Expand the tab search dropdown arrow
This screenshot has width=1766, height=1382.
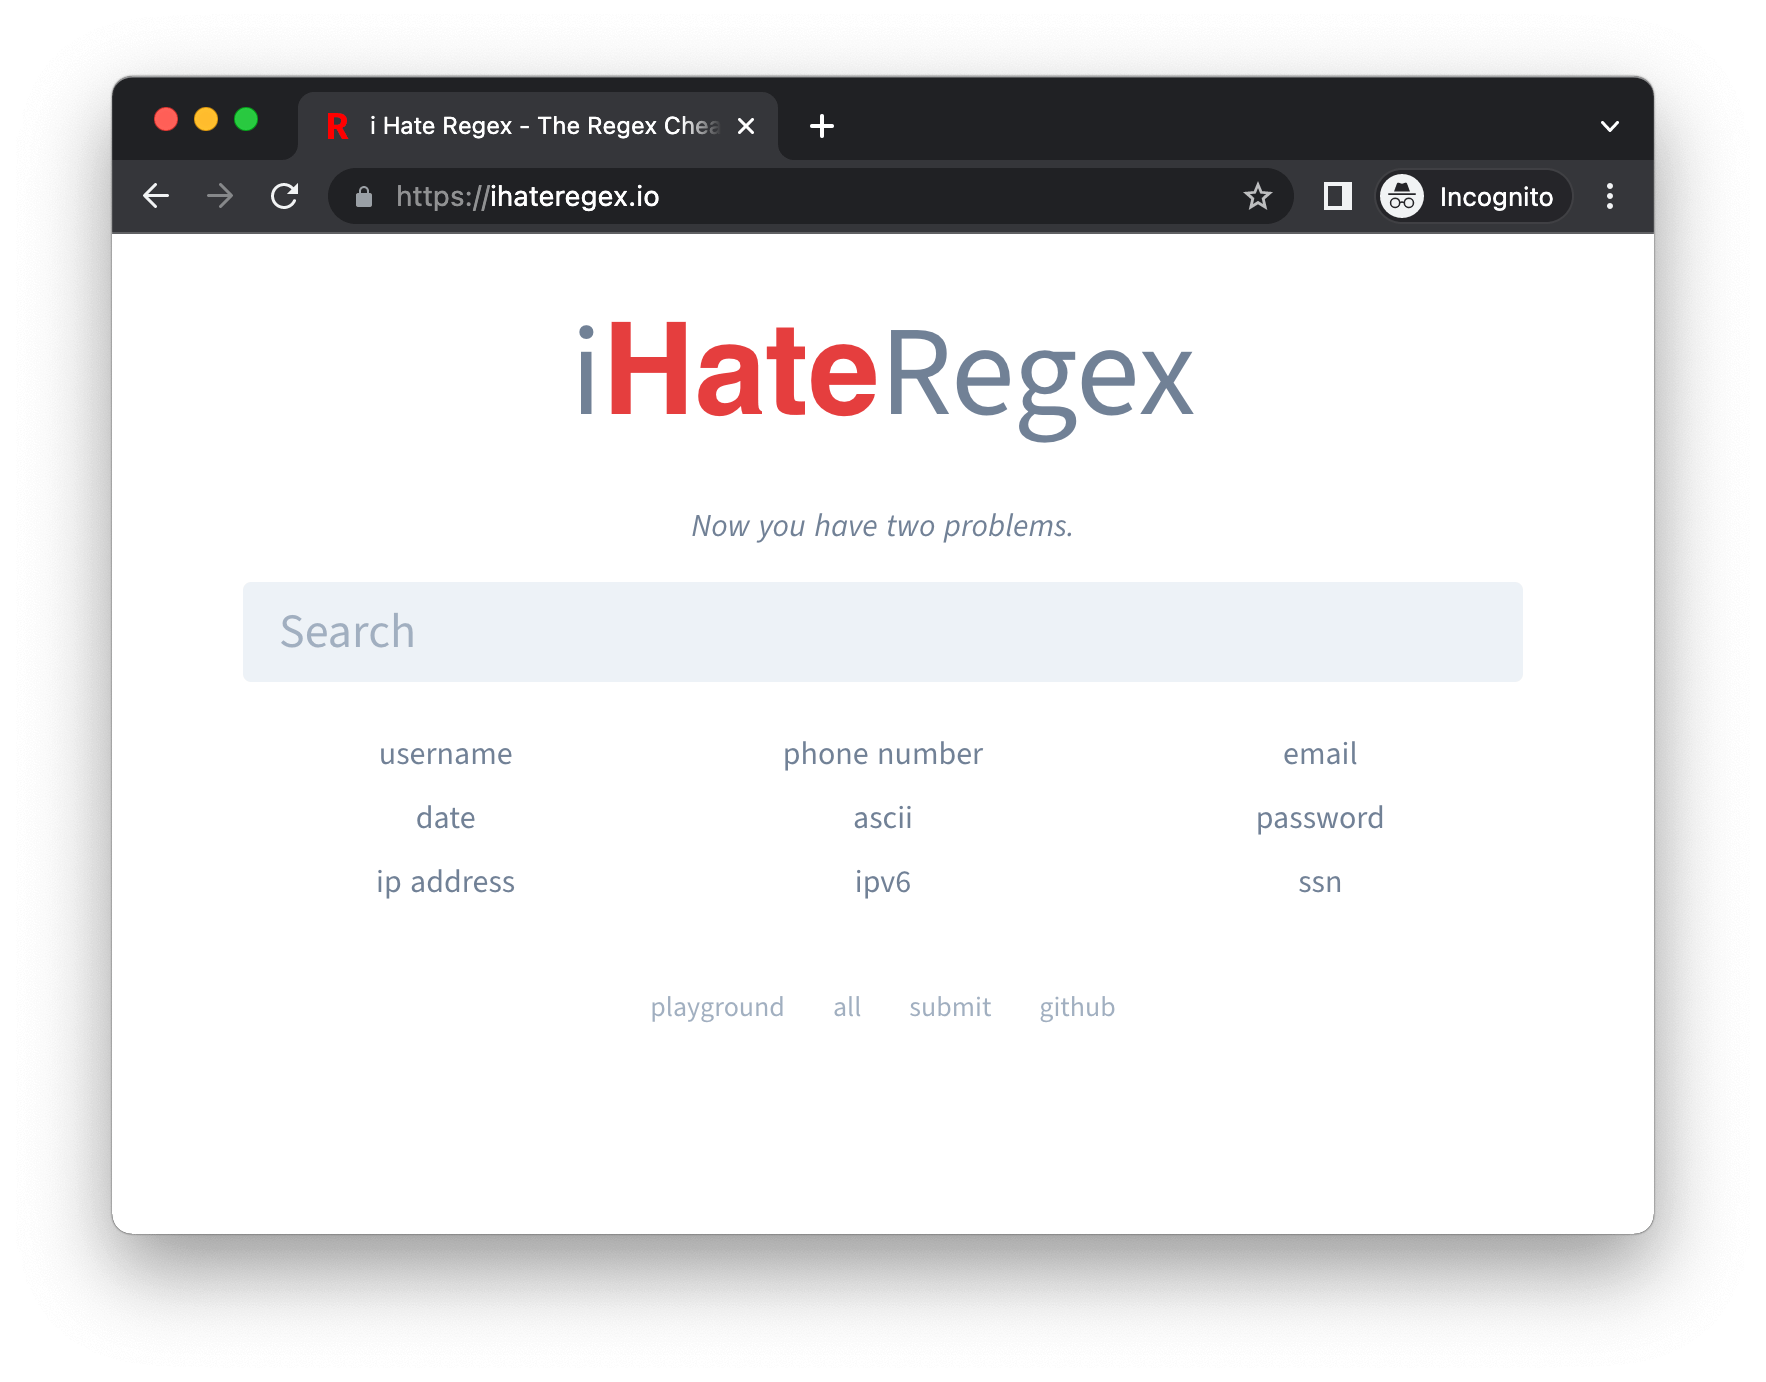[1609, 127]
